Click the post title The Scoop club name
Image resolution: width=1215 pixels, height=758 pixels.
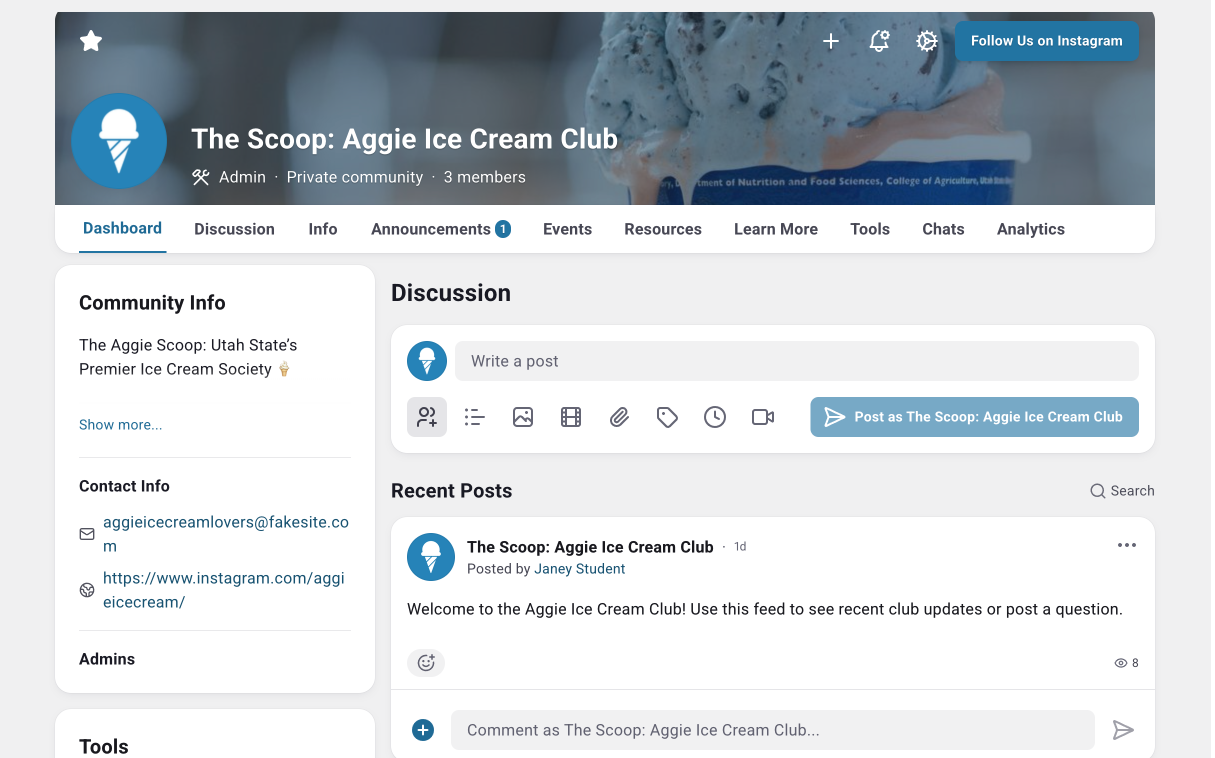(590, 547)
